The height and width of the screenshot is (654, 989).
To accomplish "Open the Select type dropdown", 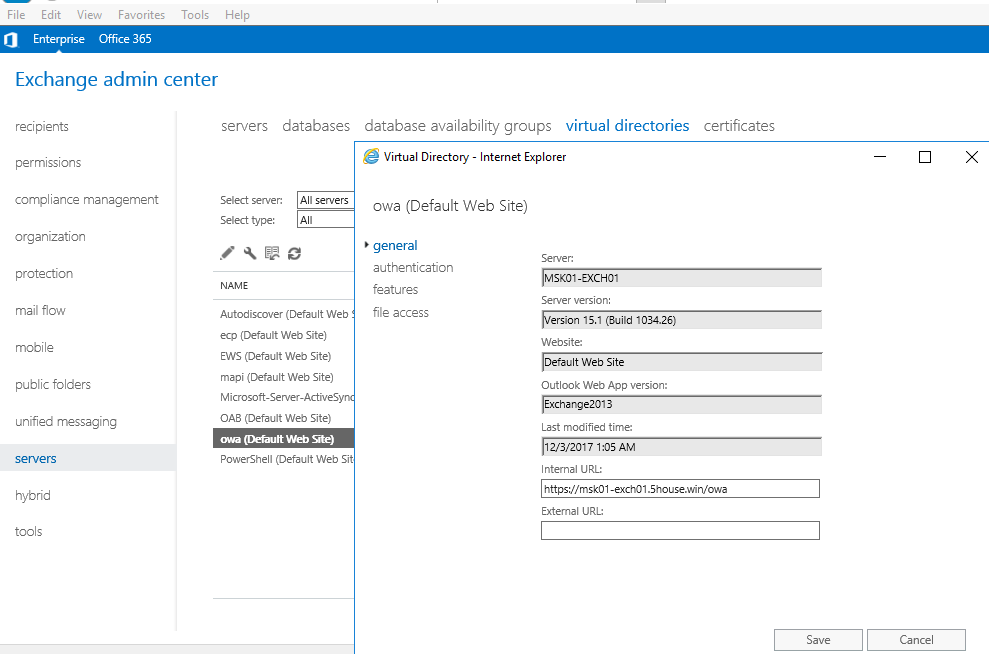I will click(326, 220).
